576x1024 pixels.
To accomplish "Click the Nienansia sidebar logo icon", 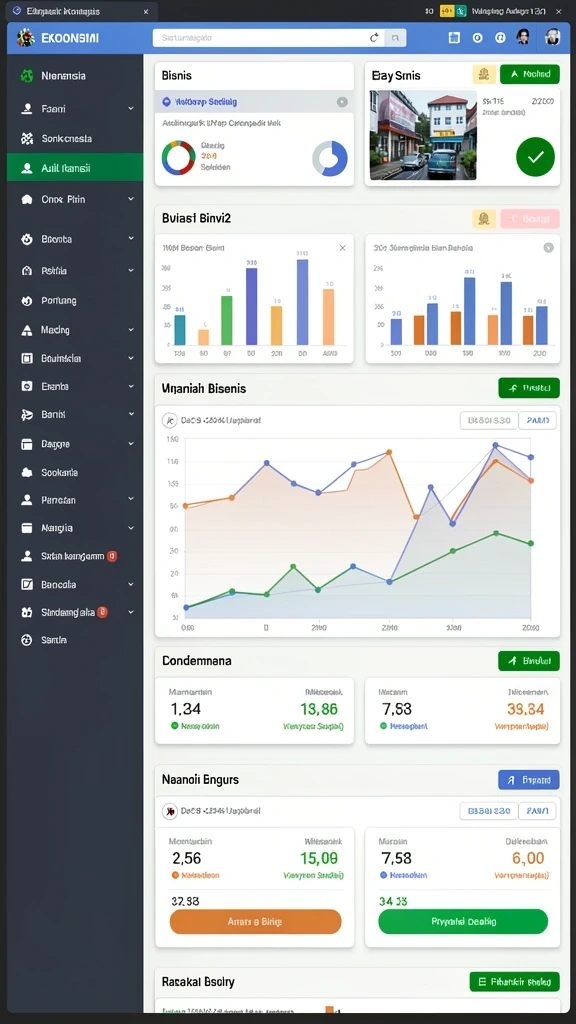I will (27, 76).
